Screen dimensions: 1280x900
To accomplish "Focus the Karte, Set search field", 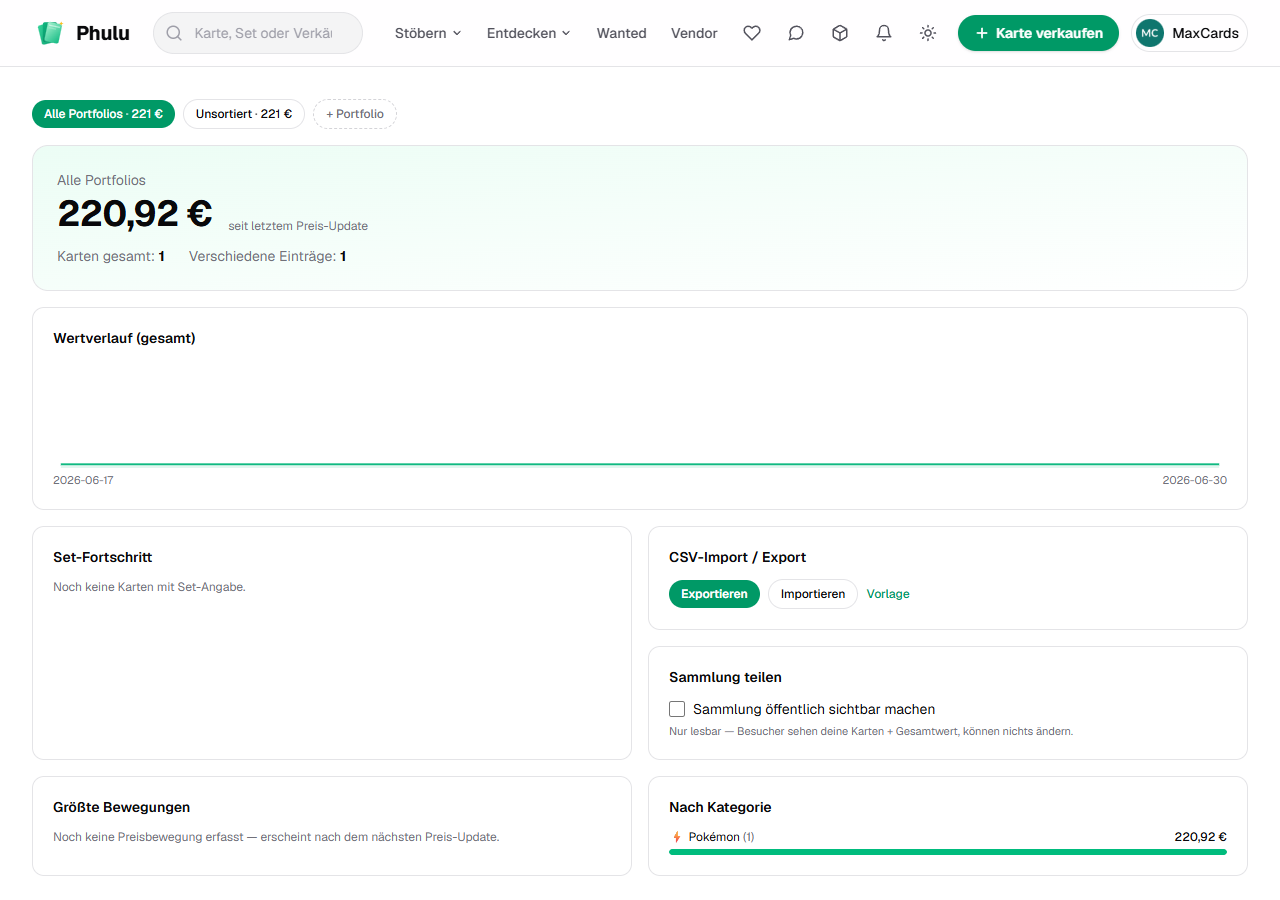I will 258,33.
